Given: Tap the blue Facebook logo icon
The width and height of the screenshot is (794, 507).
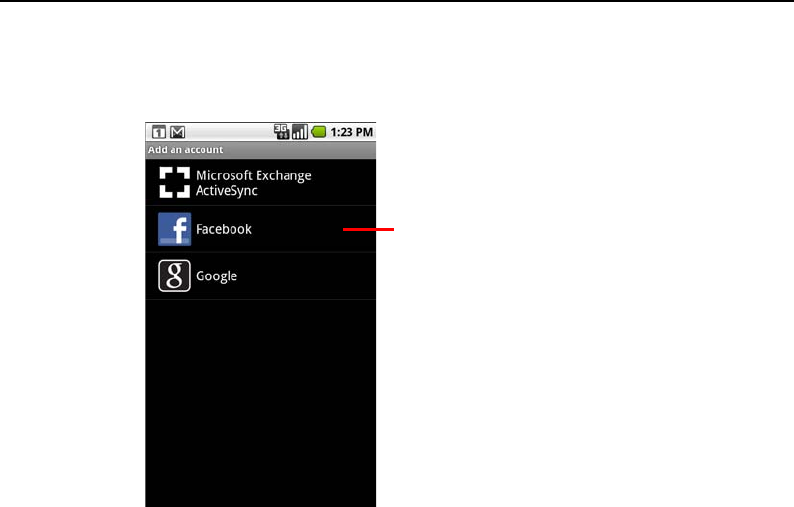Looking at the screenshot, I should coord(175,229).
